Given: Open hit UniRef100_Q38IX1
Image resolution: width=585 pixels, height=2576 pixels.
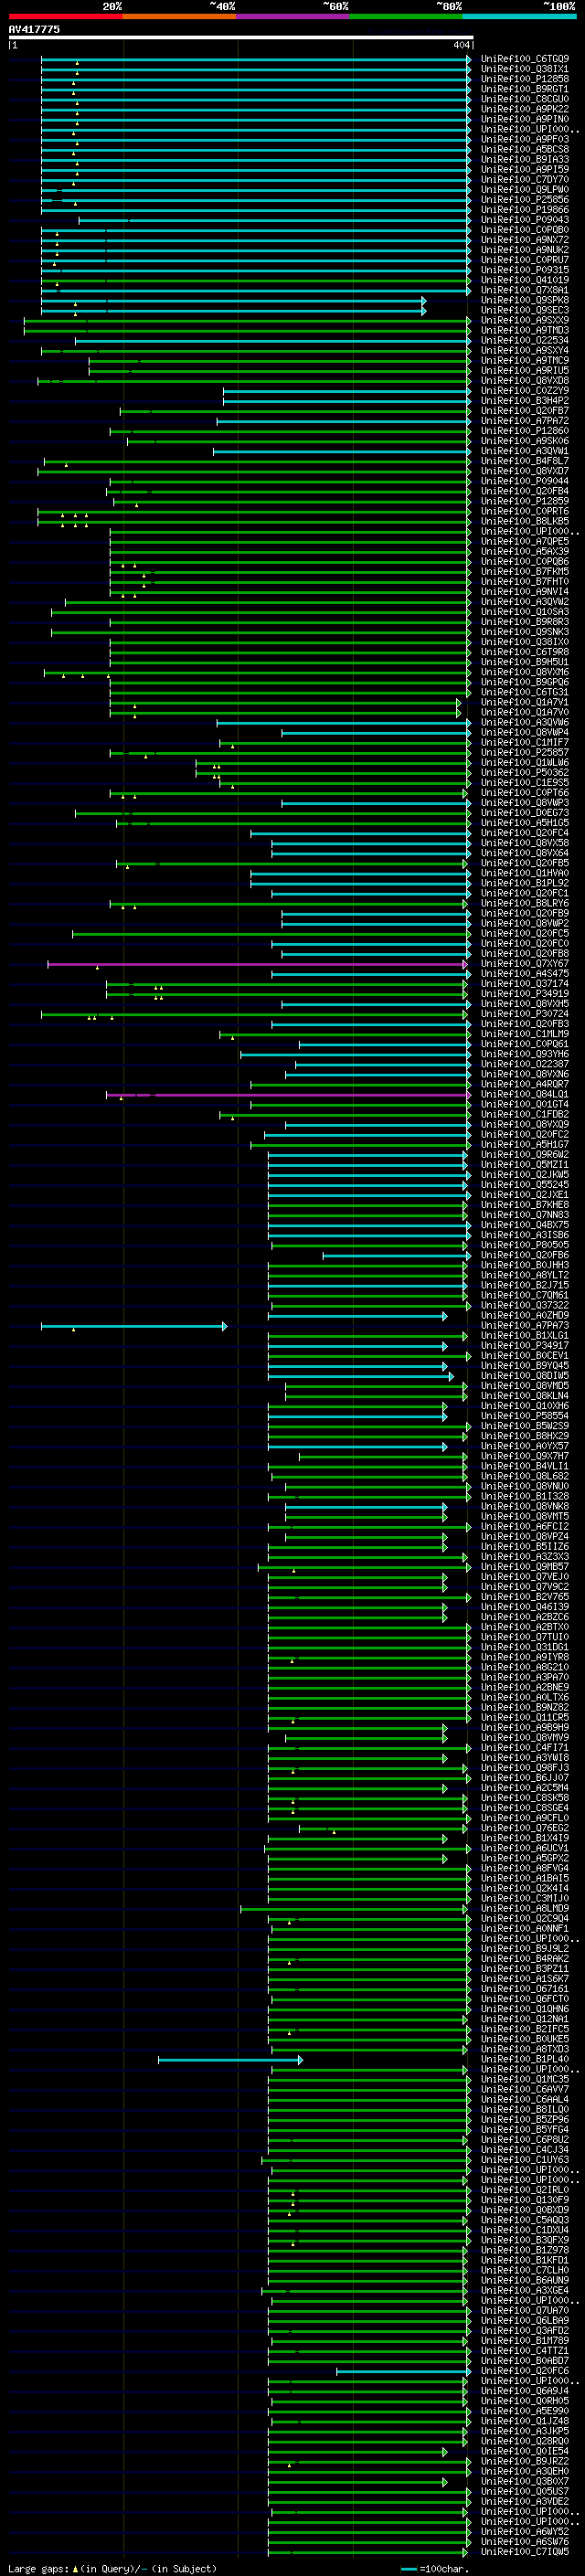Looking at the screenshot, I should [x=525, y=69].
